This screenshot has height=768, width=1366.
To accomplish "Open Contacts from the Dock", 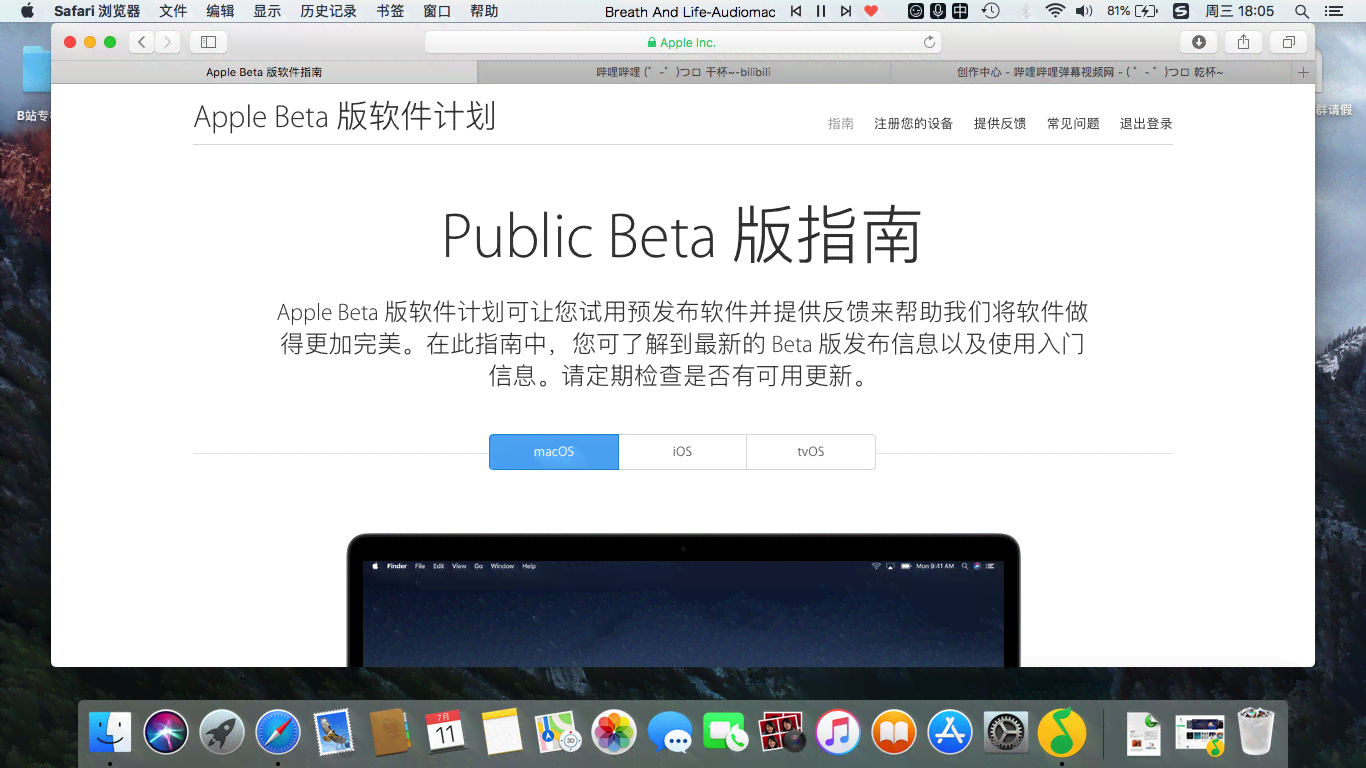I will click(x=390, y=733).
